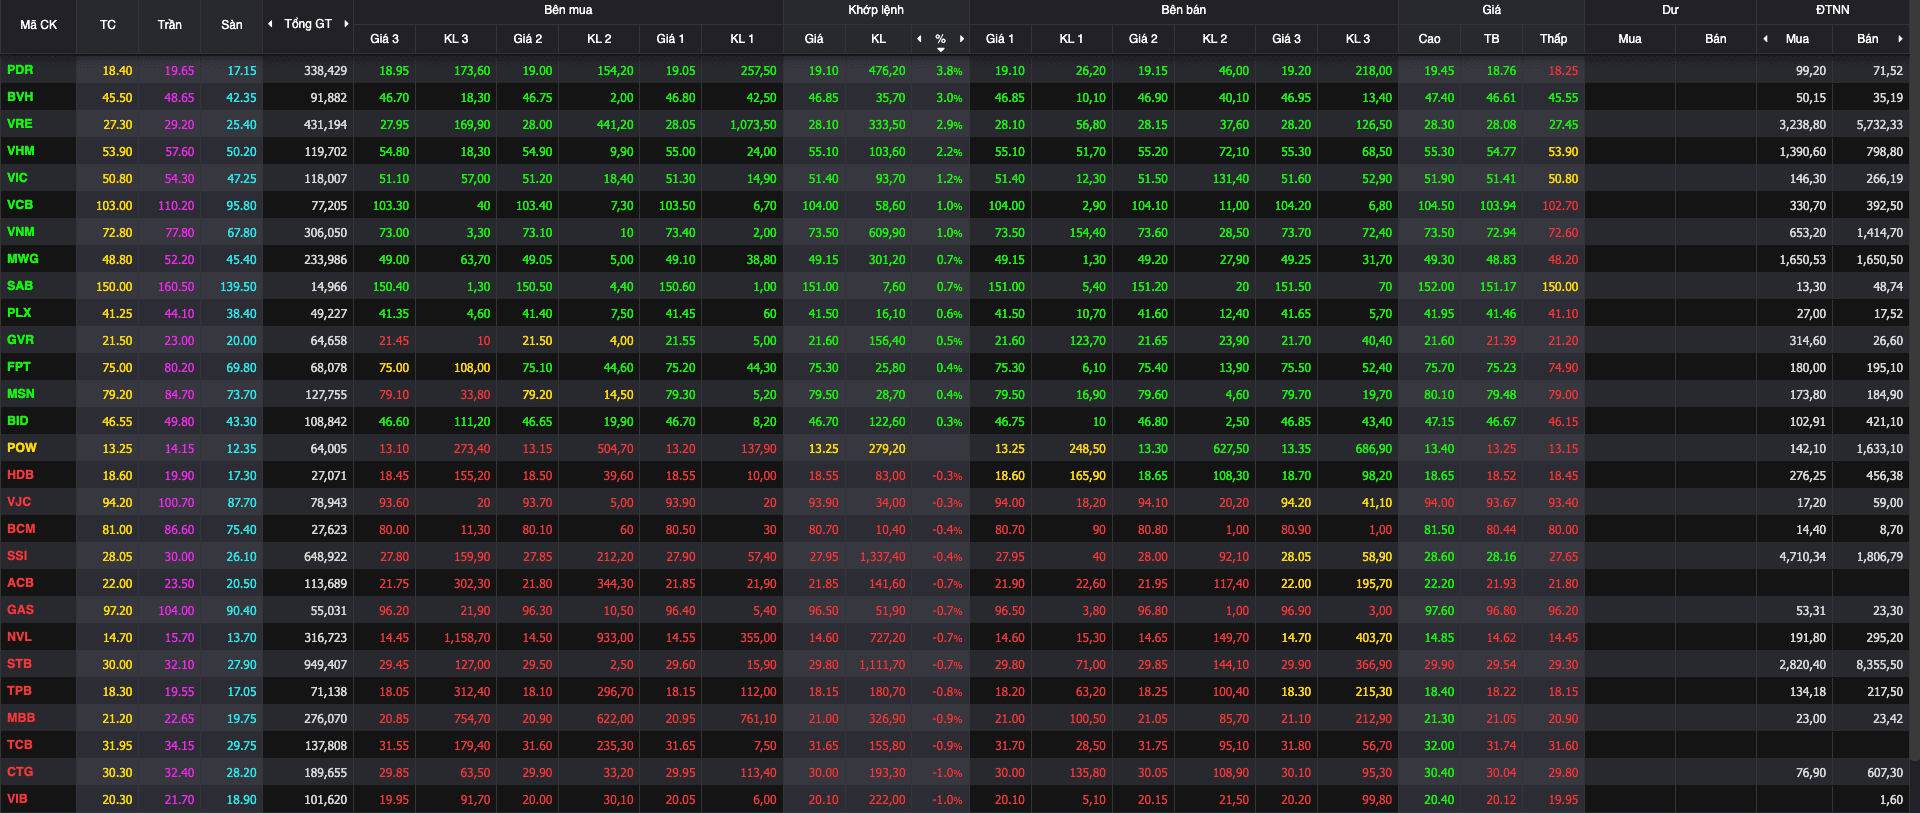This screenshot has height=813, width=1920.
Task: Click the Dư group header
Action: point(1670,10)
